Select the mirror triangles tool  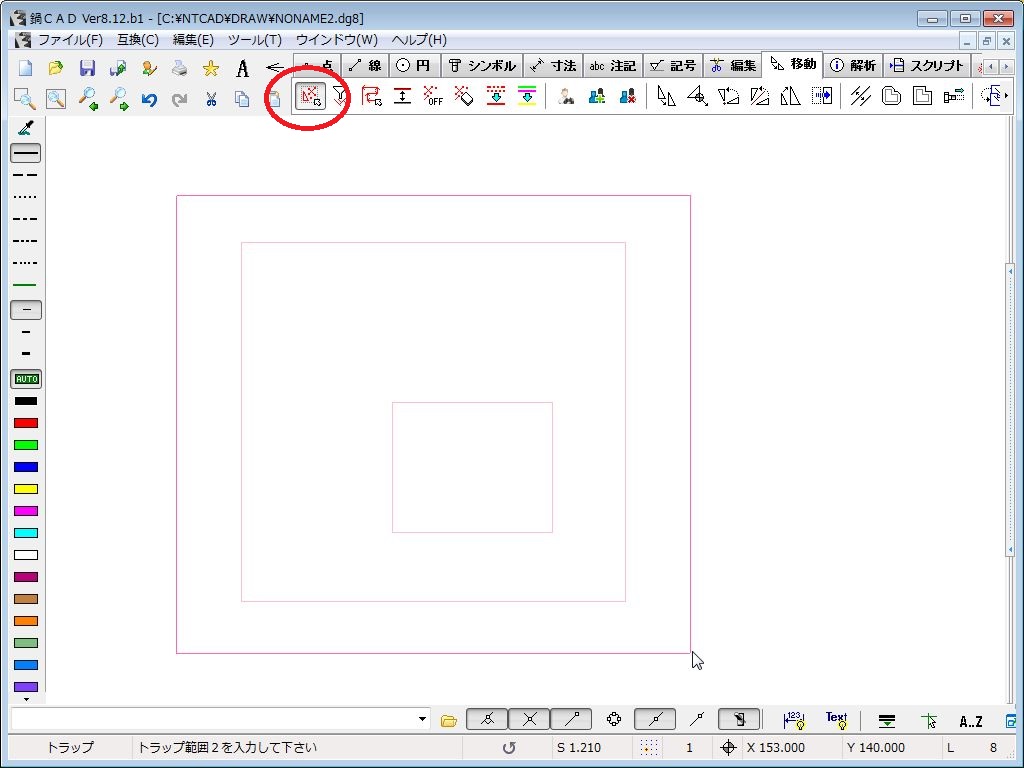(x=790, y=97)
